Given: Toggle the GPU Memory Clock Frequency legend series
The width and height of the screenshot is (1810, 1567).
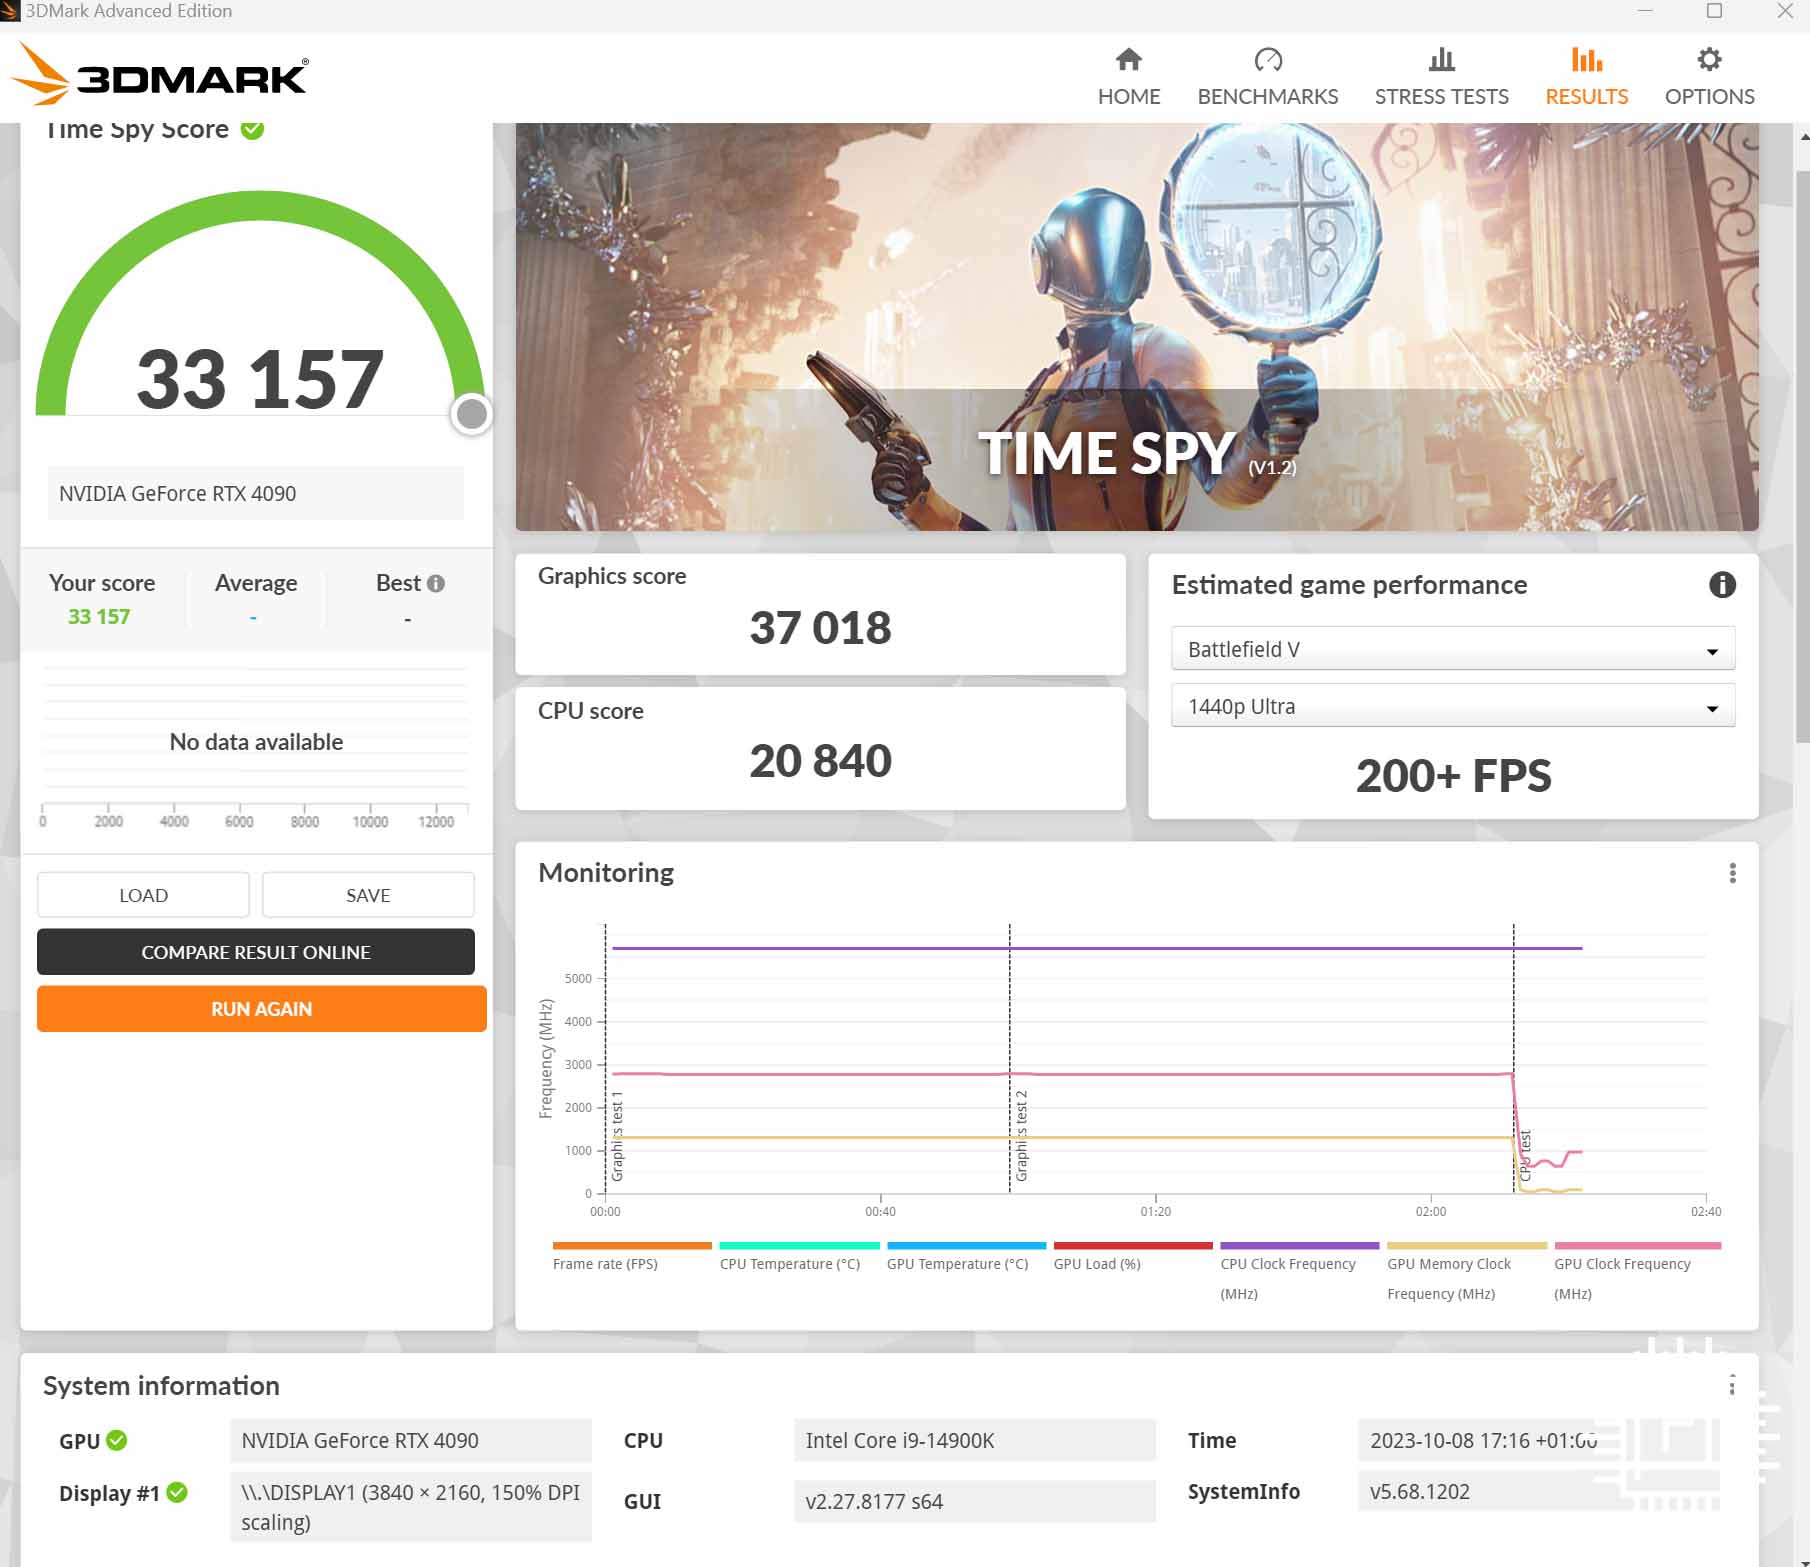Looking at the screenshot, I should tap(1466, 1272).
